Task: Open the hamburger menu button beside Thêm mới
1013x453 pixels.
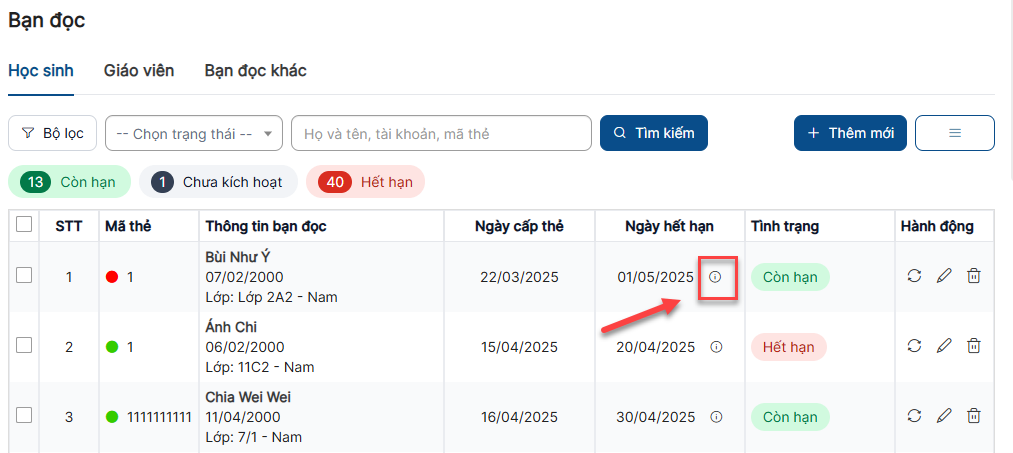Action: coord(954,133)
